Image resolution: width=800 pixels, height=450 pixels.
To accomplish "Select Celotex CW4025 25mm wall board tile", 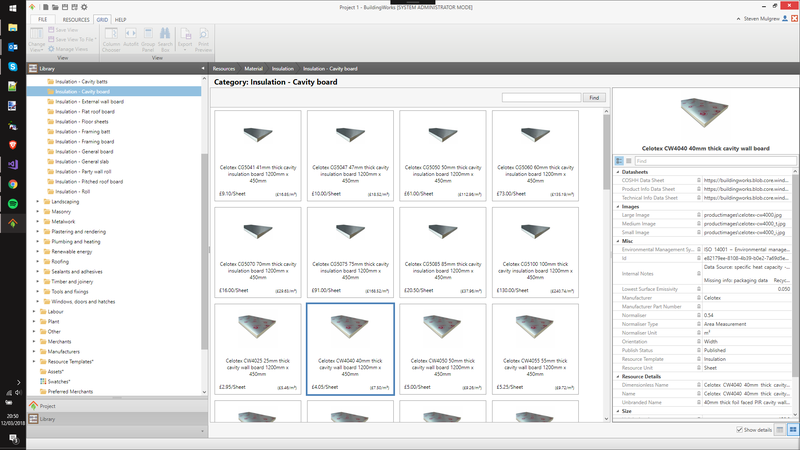I will pyautogui.click(x=258, y=349).
